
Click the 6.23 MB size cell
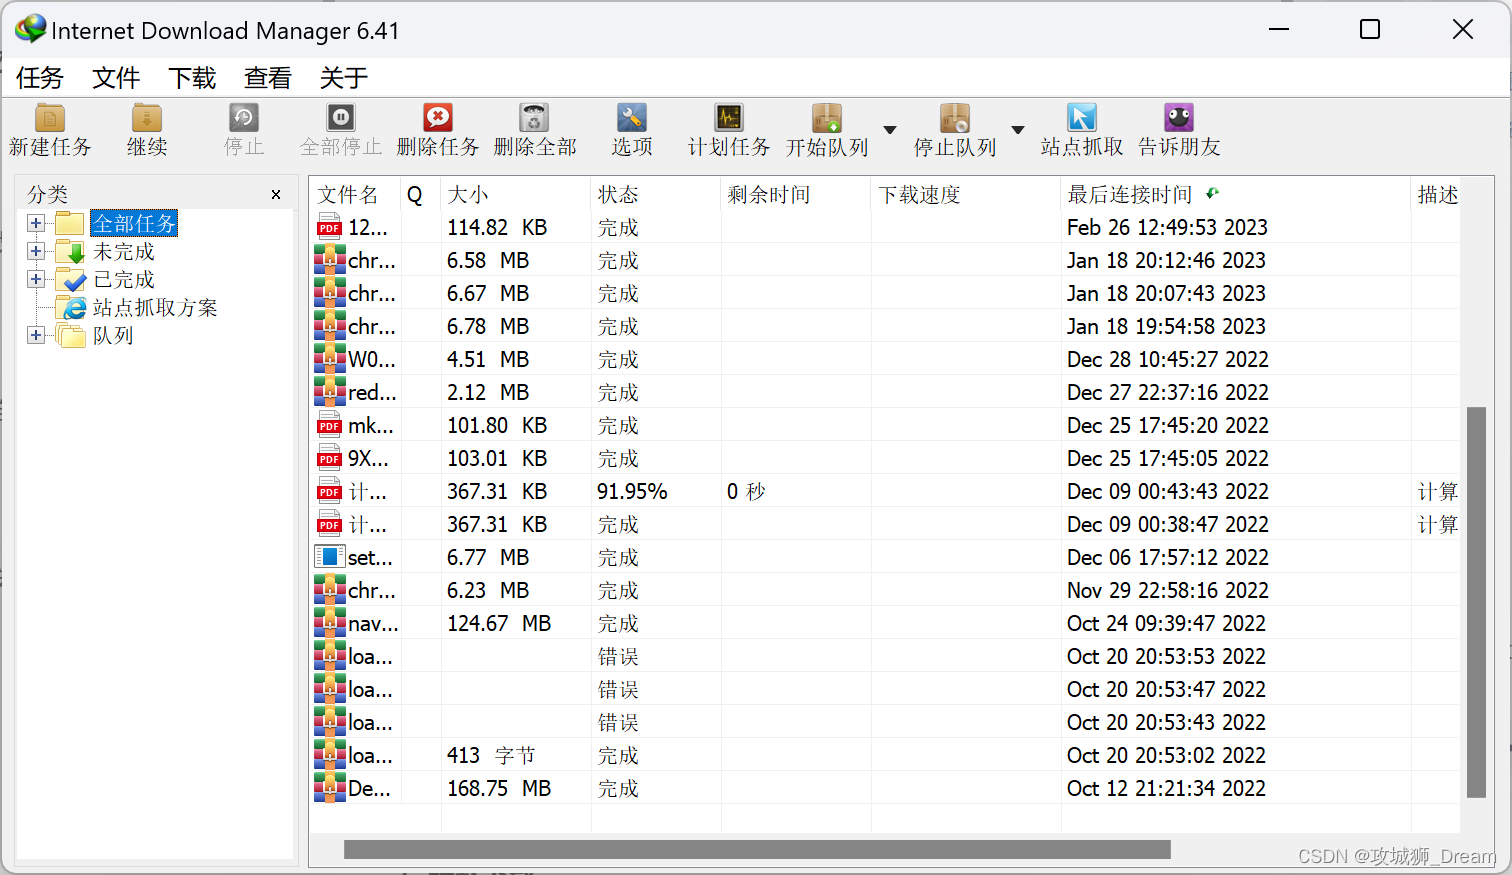pyautogui.click(x=488, y=590)
